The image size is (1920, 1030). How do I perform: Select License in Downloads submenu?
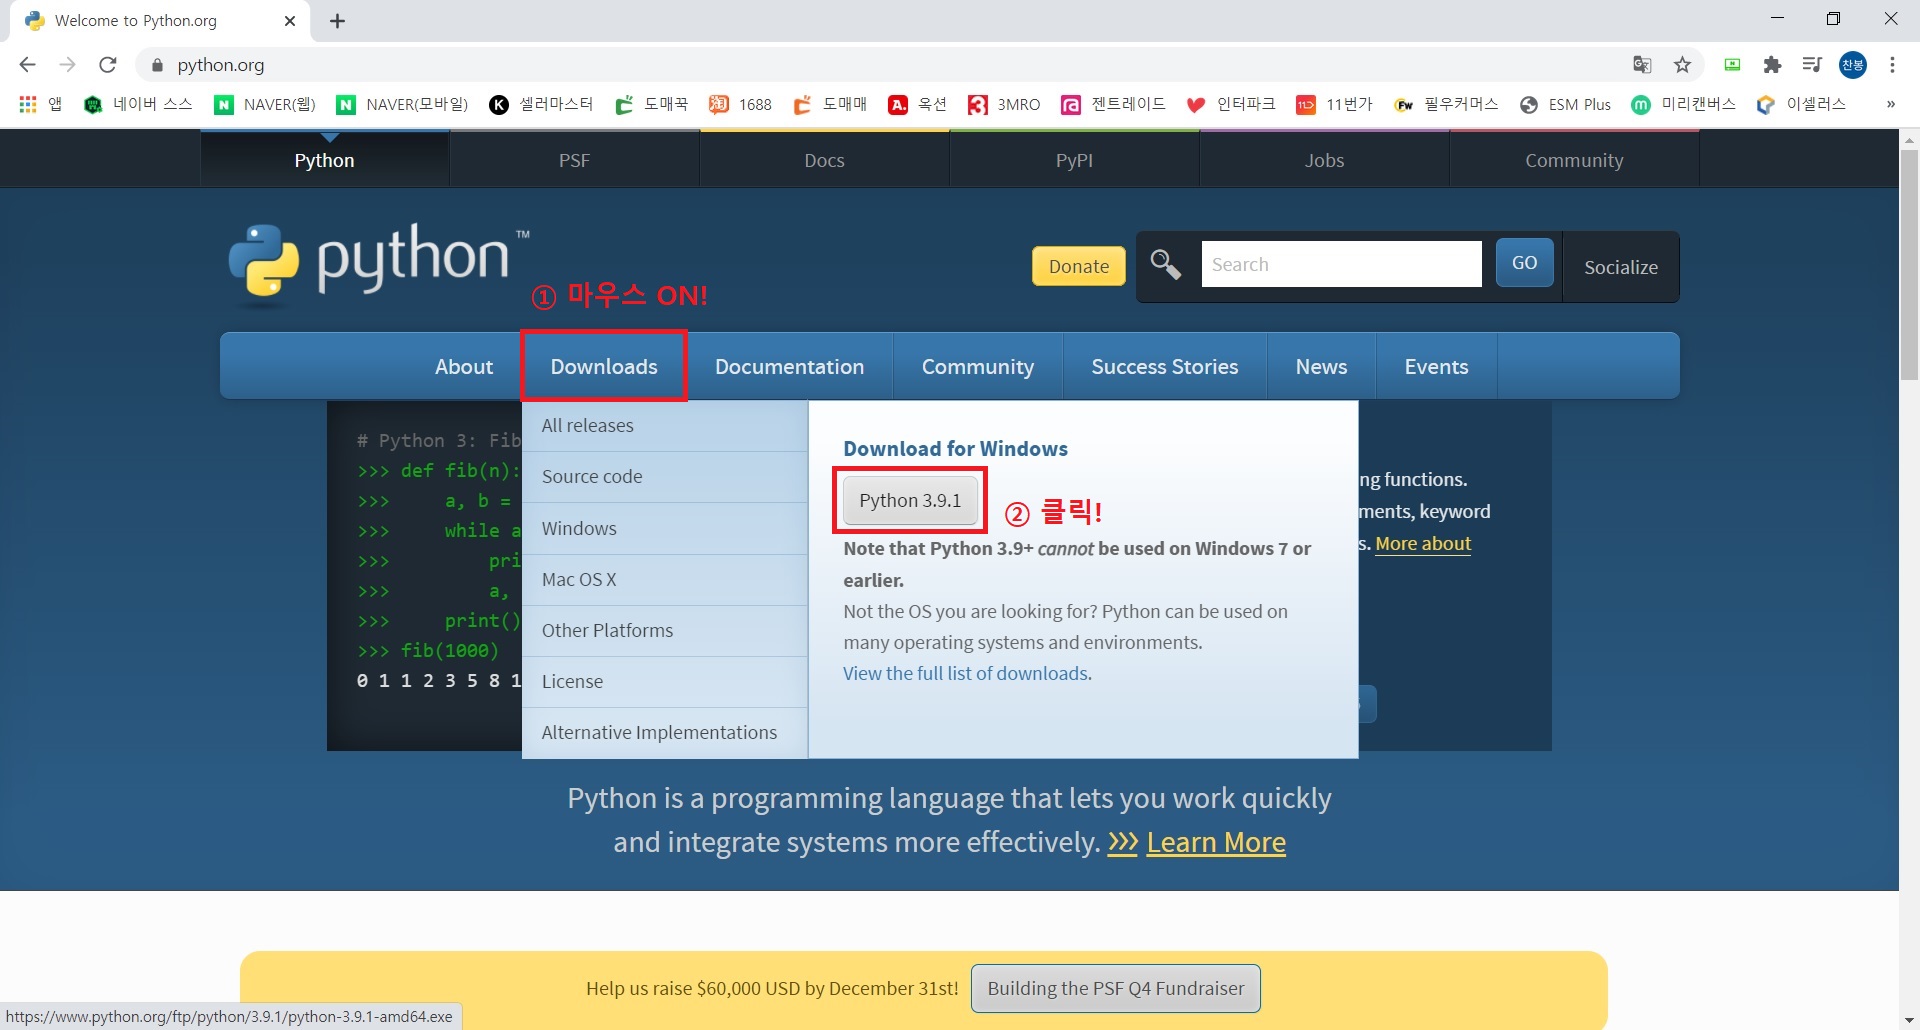(665, 682)
